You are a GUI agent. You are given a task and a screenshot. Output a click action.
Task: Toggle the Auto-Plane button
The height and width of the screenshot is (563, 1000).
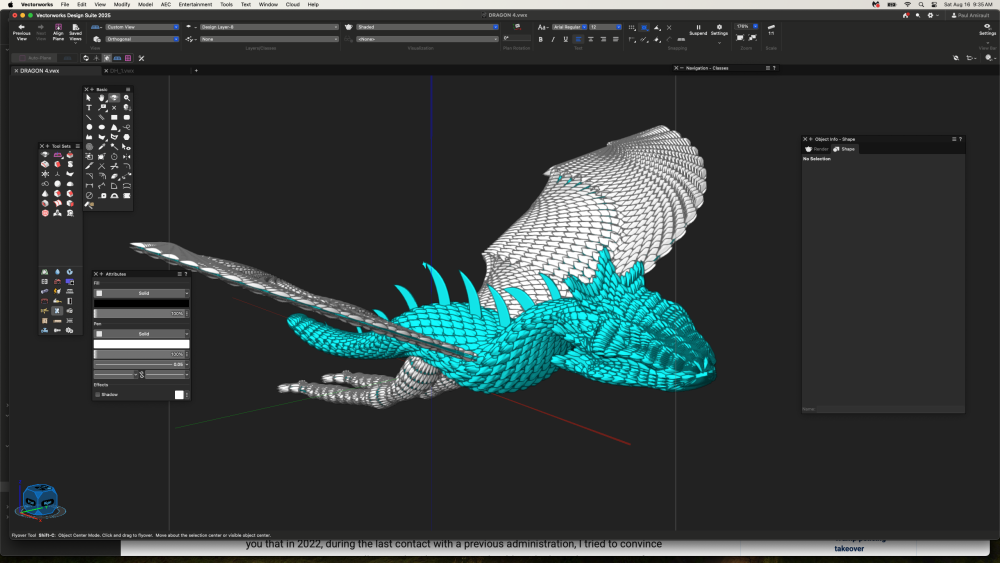pyautogui.click(x=33, y=58)
